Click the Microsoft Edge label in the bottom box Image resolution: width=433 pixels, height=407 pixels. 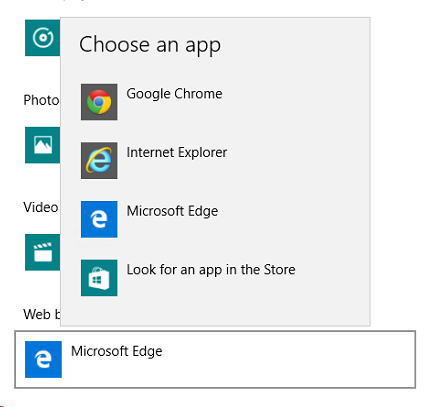coord(117,351)
